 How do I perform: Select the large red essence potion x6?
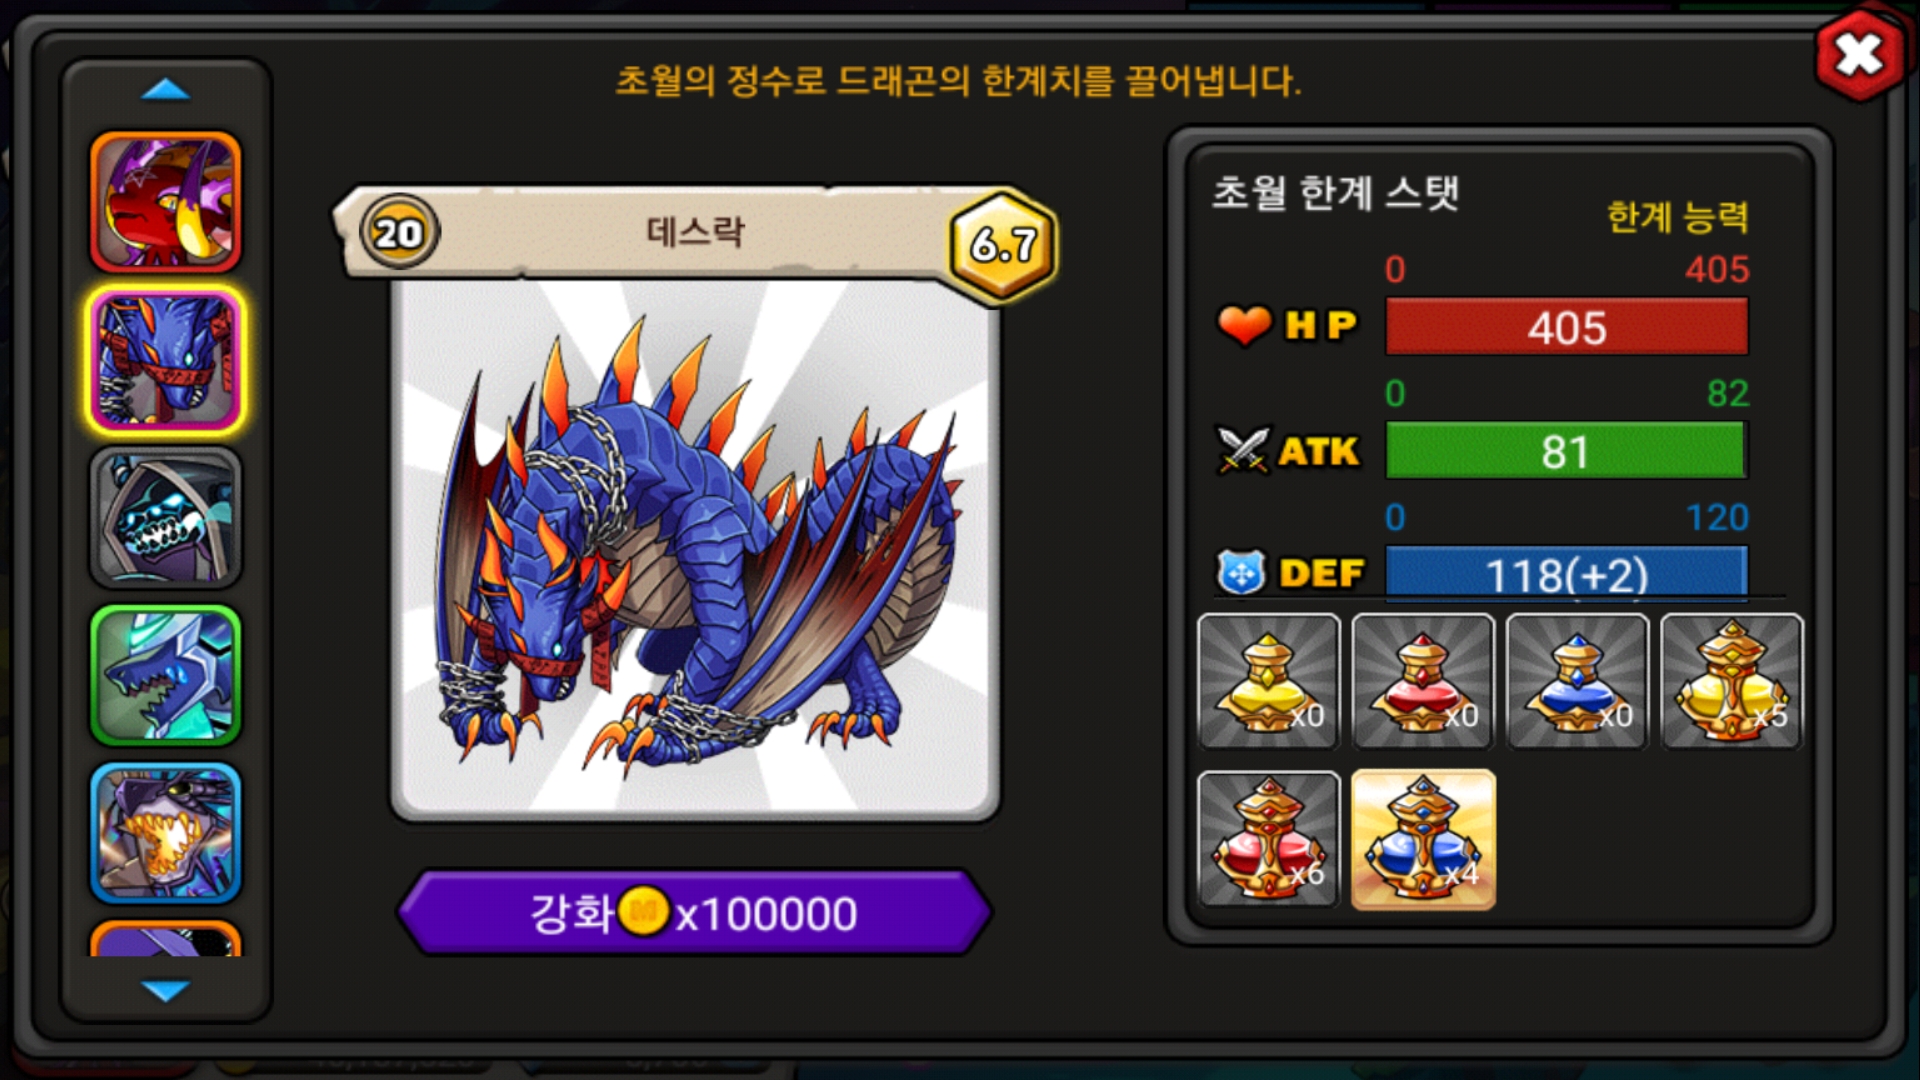[1268, 839]
